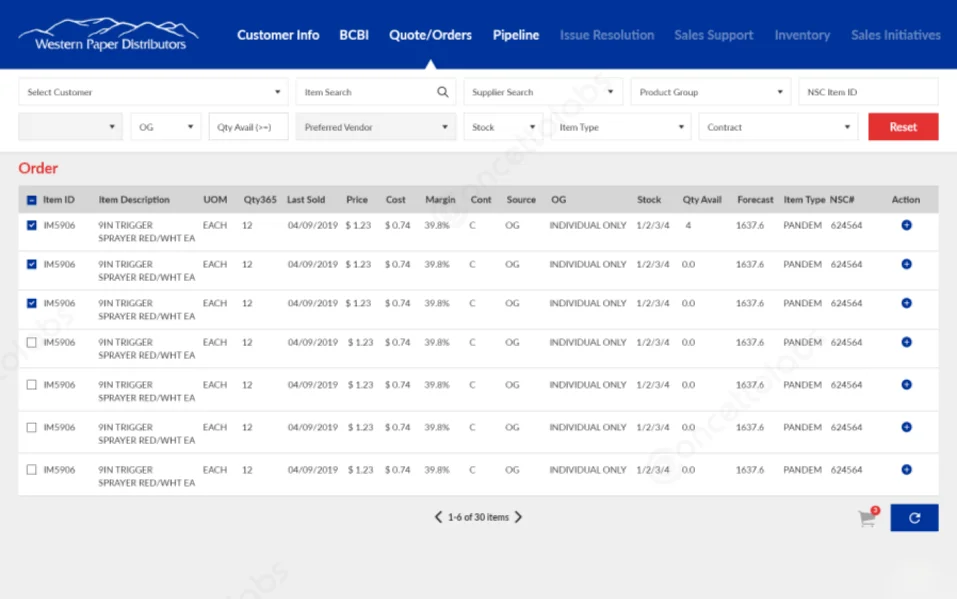Add the last table row using its Action plus icon
Image resolution: width=957 pixels, height=599 pixels.
coord(906,470)
